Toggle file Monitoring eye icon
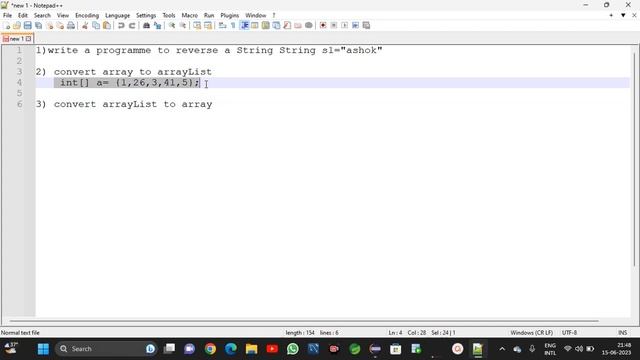Image resolution: width=640 pixels, height=360 pixels. click(309, 25)
